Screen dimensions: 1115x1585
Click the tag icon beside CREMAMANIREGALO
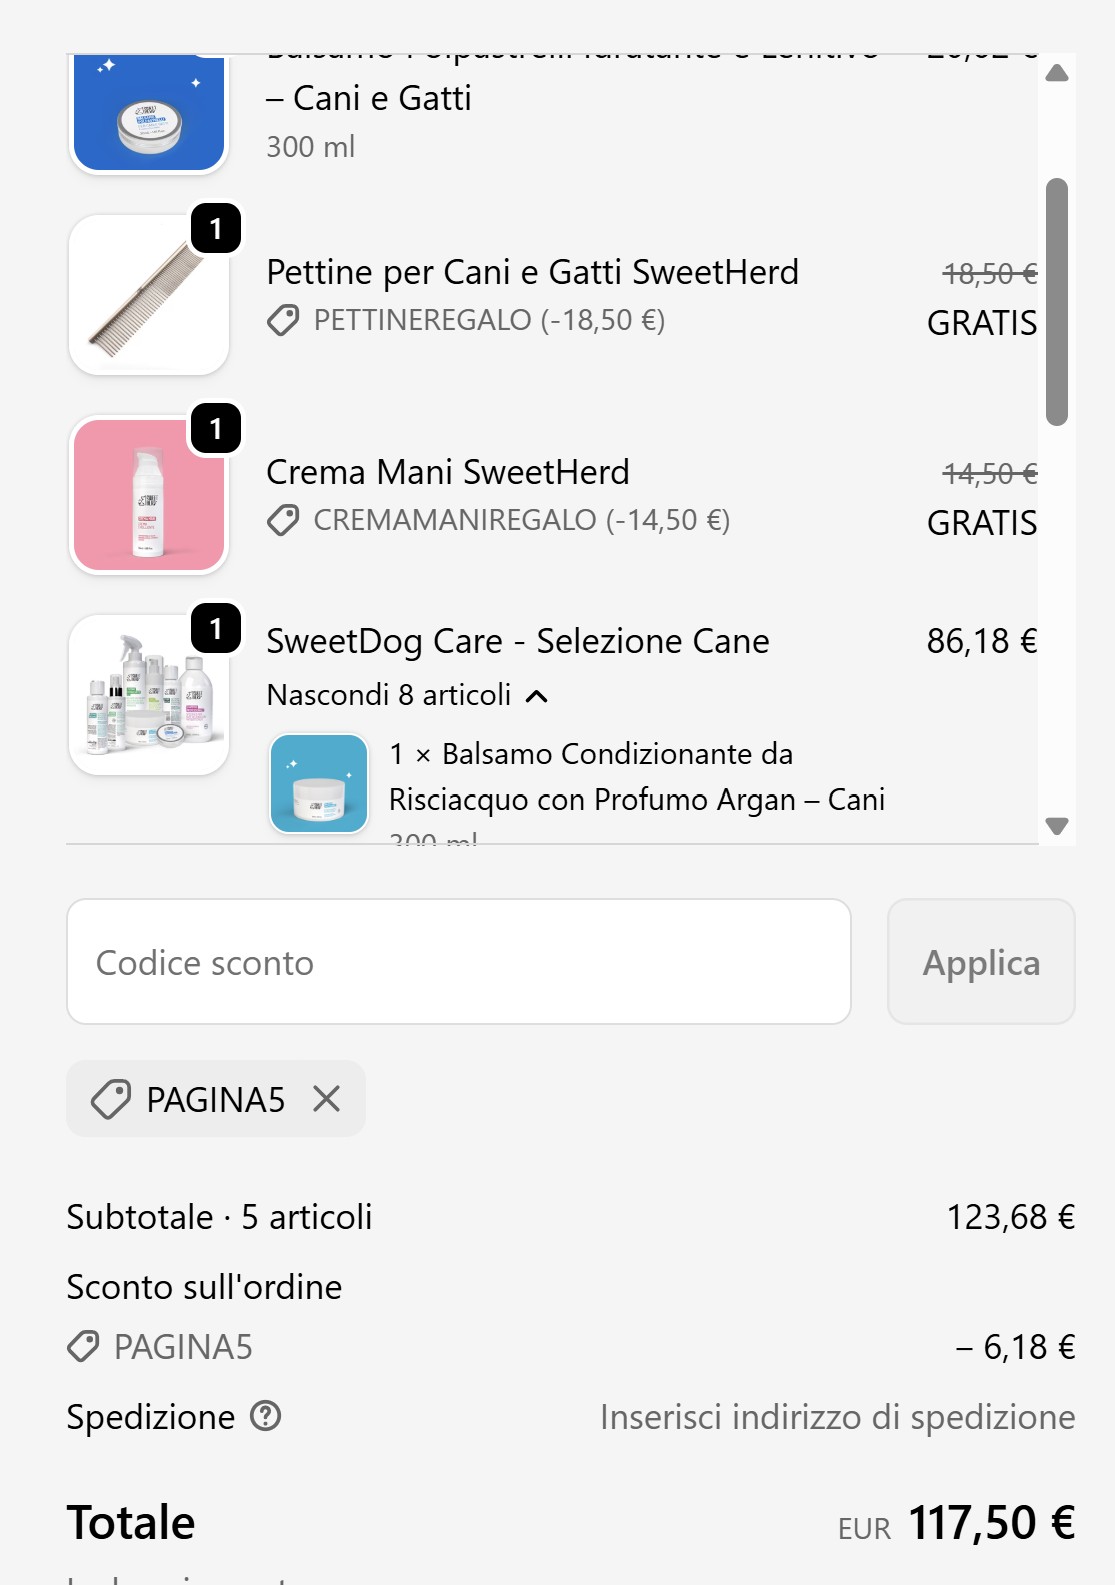coord(283,520)
